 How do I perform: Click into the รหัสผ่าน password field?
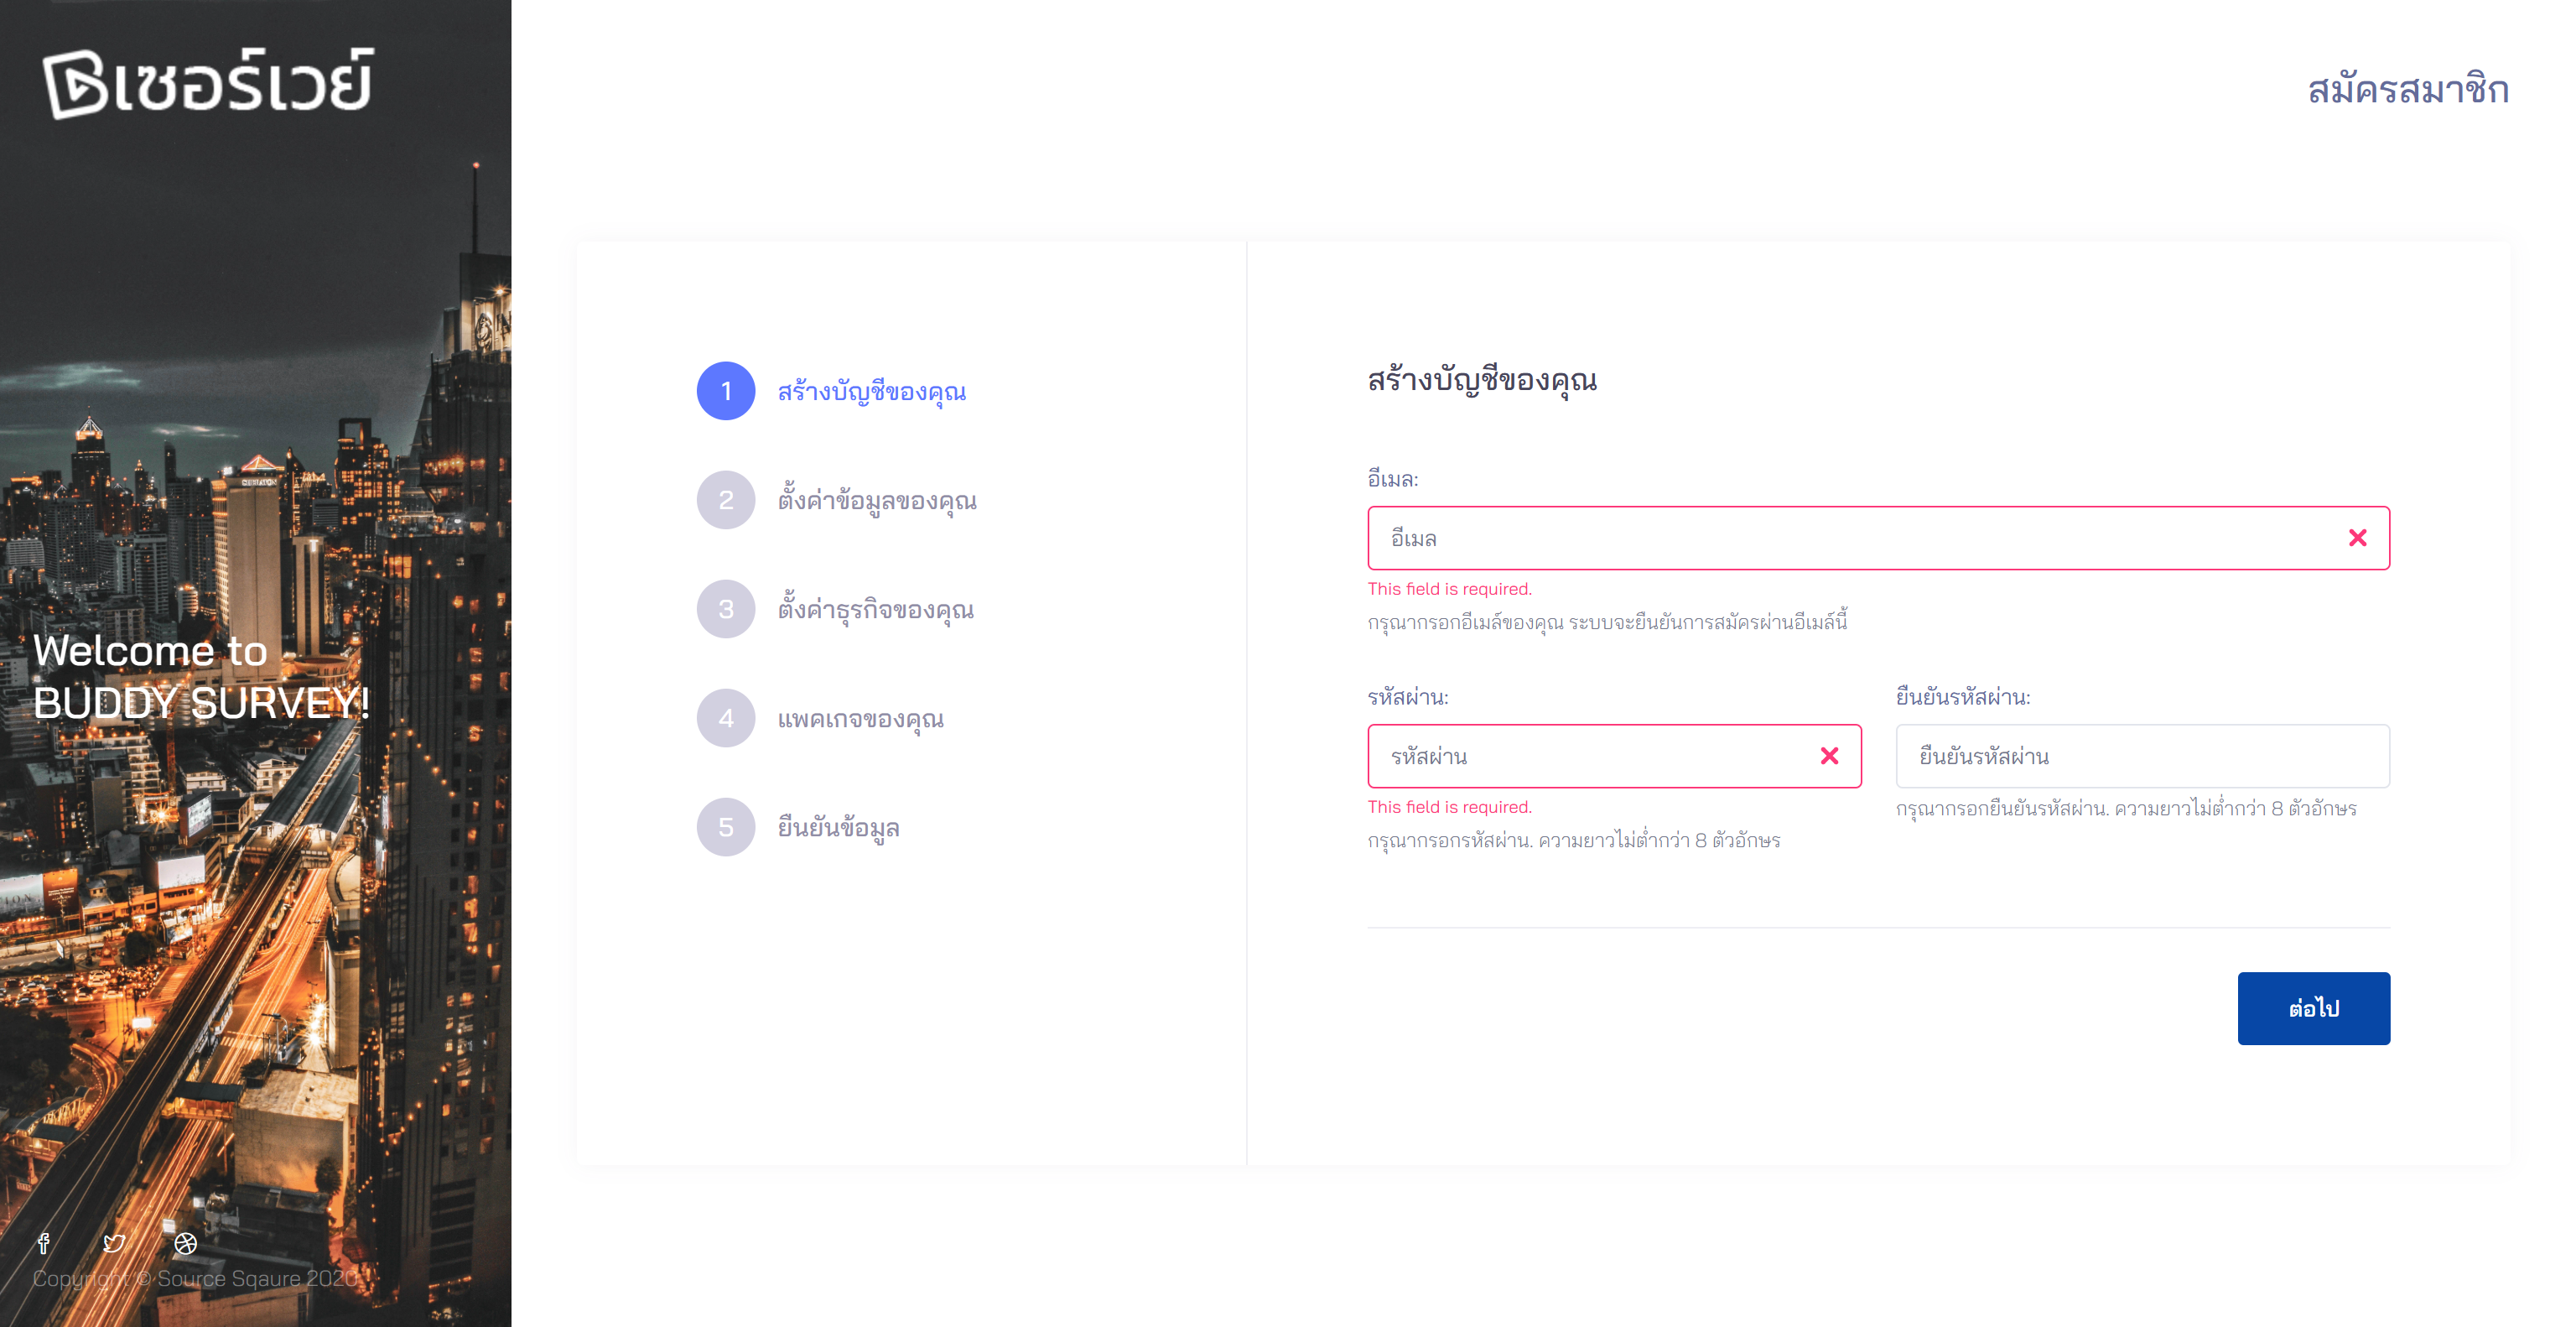(1590, 756)
